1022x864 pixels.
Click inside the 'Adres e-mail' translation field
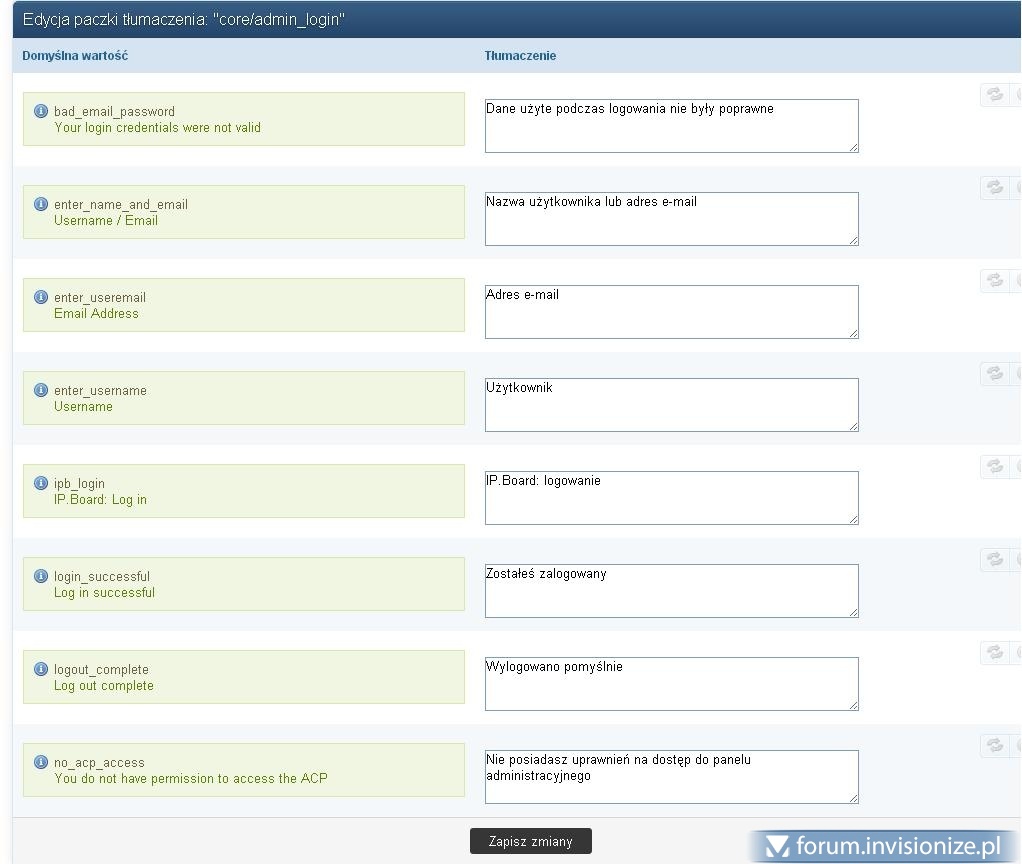click(671, 312)
